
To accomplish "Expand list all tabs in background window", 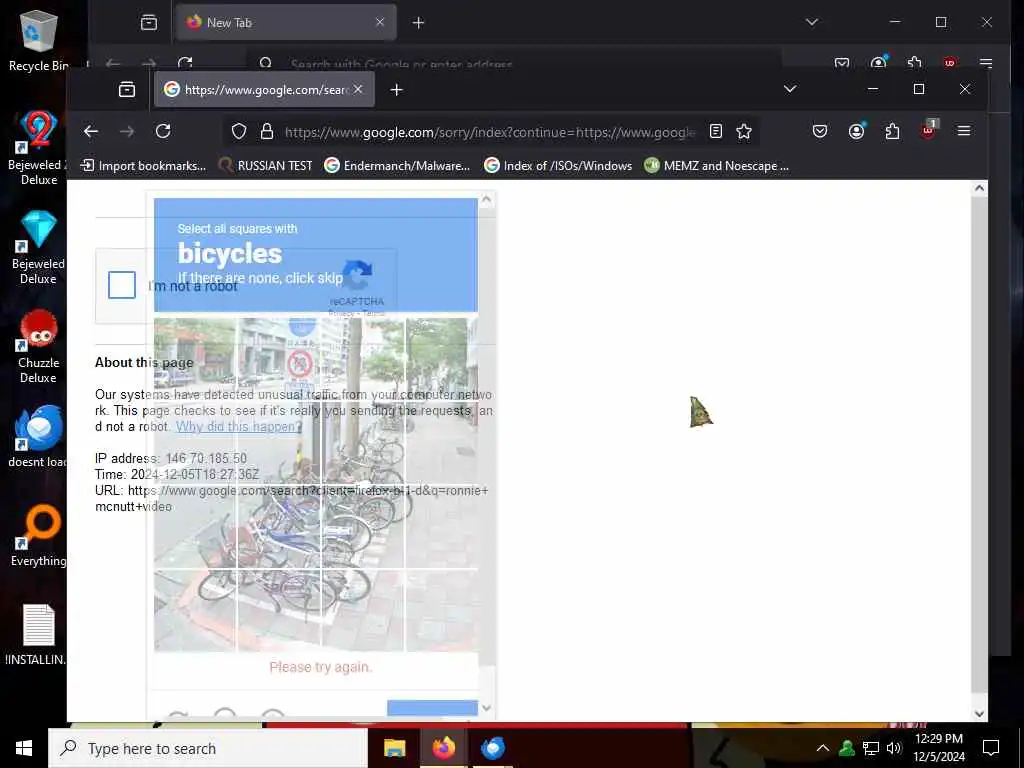I will pyautogui.click(x=812, y=22).
